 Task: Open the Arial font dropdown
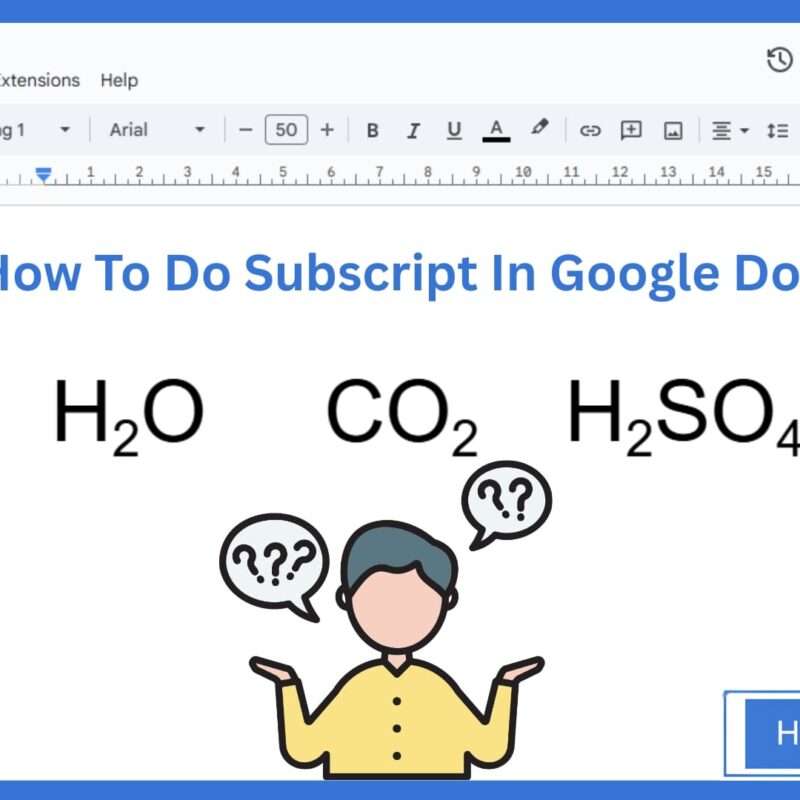157,130
